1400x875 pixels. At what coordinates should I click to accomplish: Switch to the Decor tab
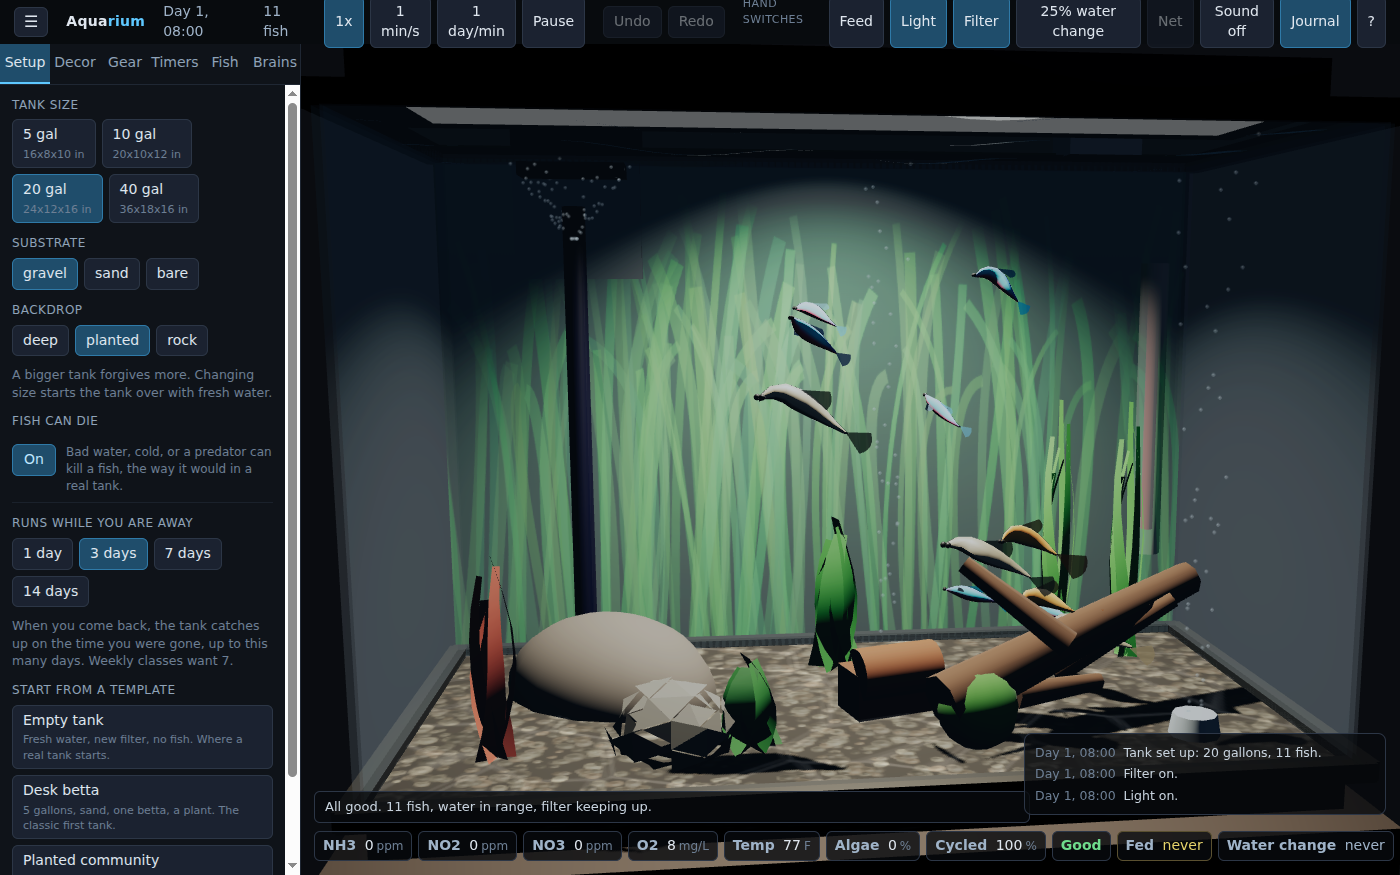[x=75, y=62]
